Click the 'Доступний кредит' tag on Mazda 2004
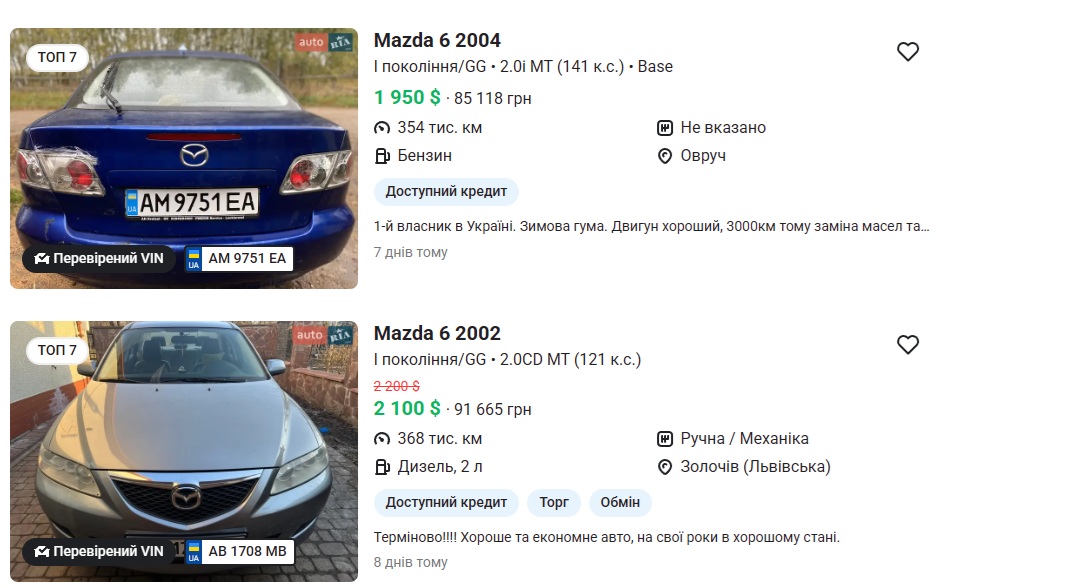This screenshot has height=588, width=1089. 446,192
